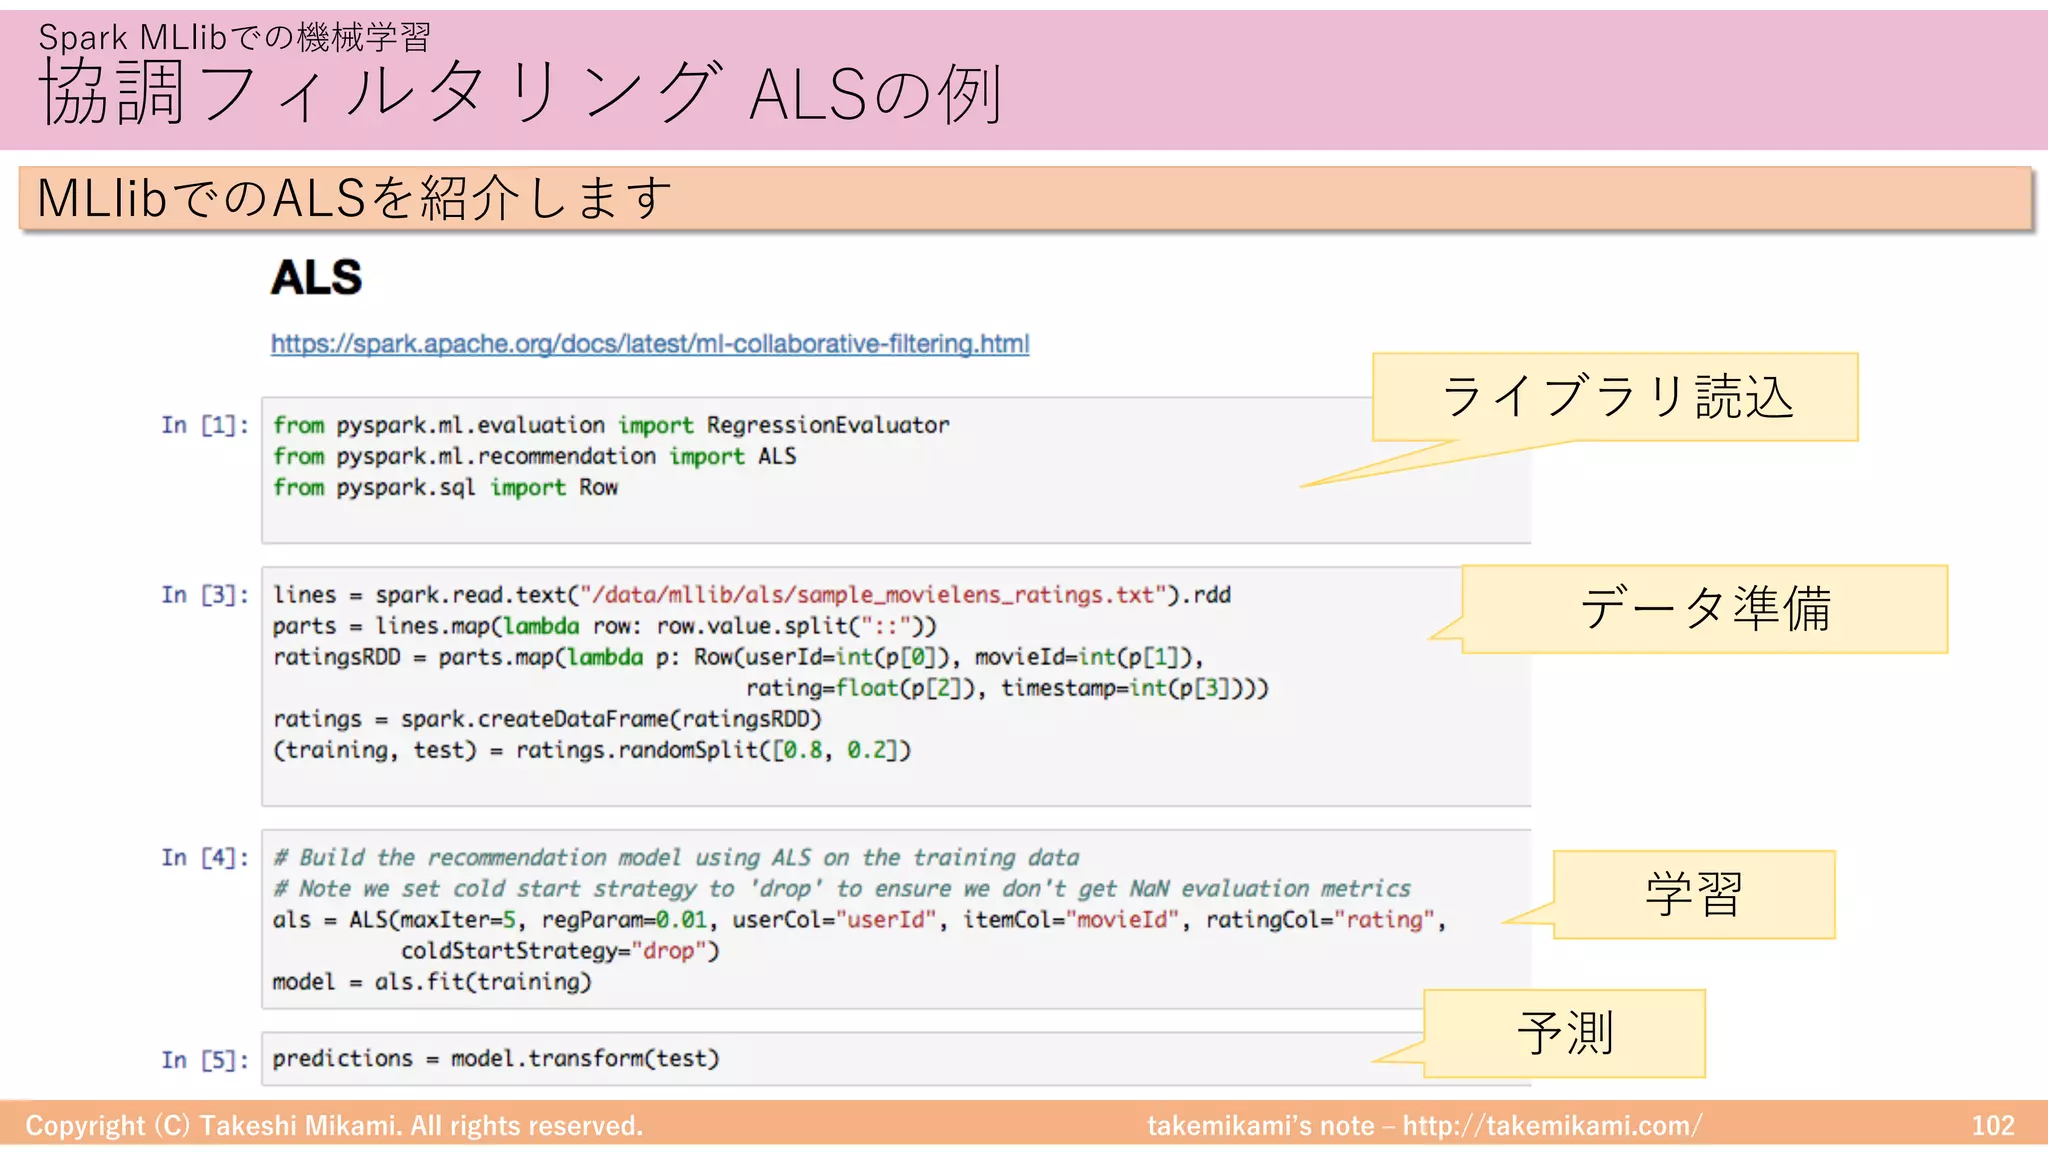
Task: Click the ALS(maxIter=5 constructor line
Action: tap(859, 920)
